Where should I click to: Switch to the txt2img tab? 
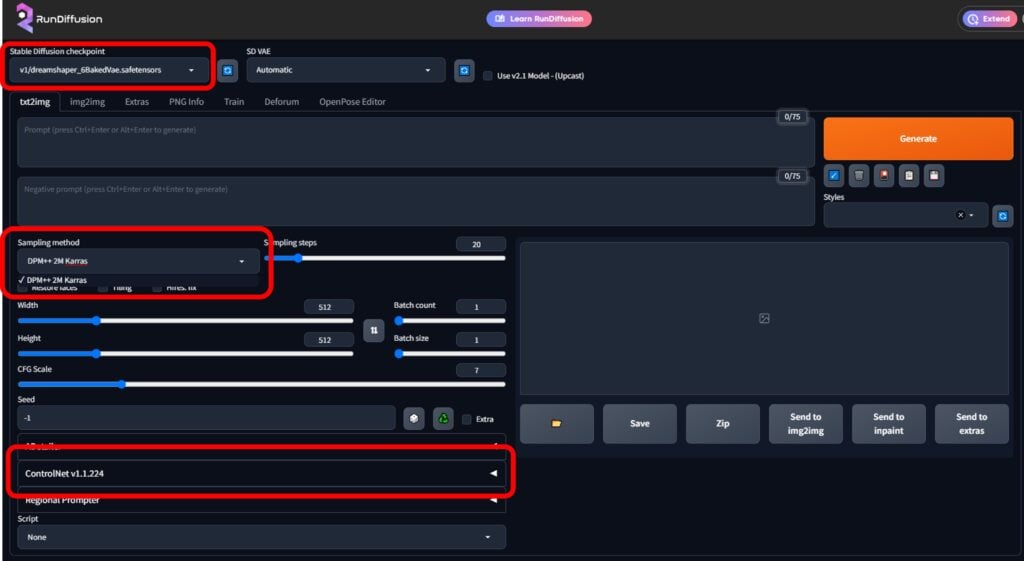35,102
